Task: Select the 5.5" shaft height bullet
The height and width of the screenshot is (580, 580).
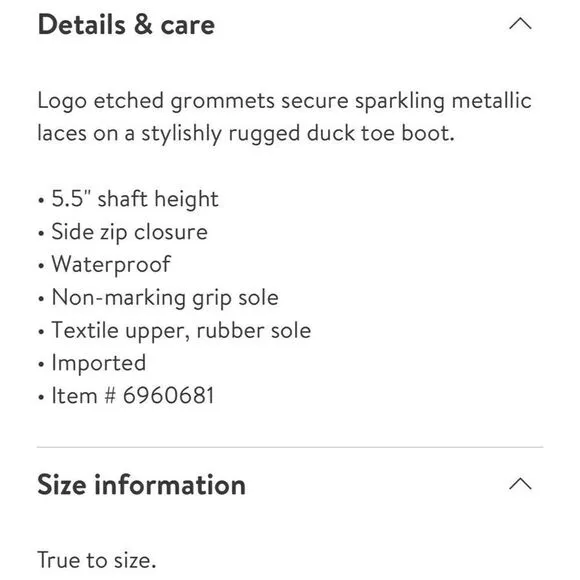Action: (x=135, y=199)
